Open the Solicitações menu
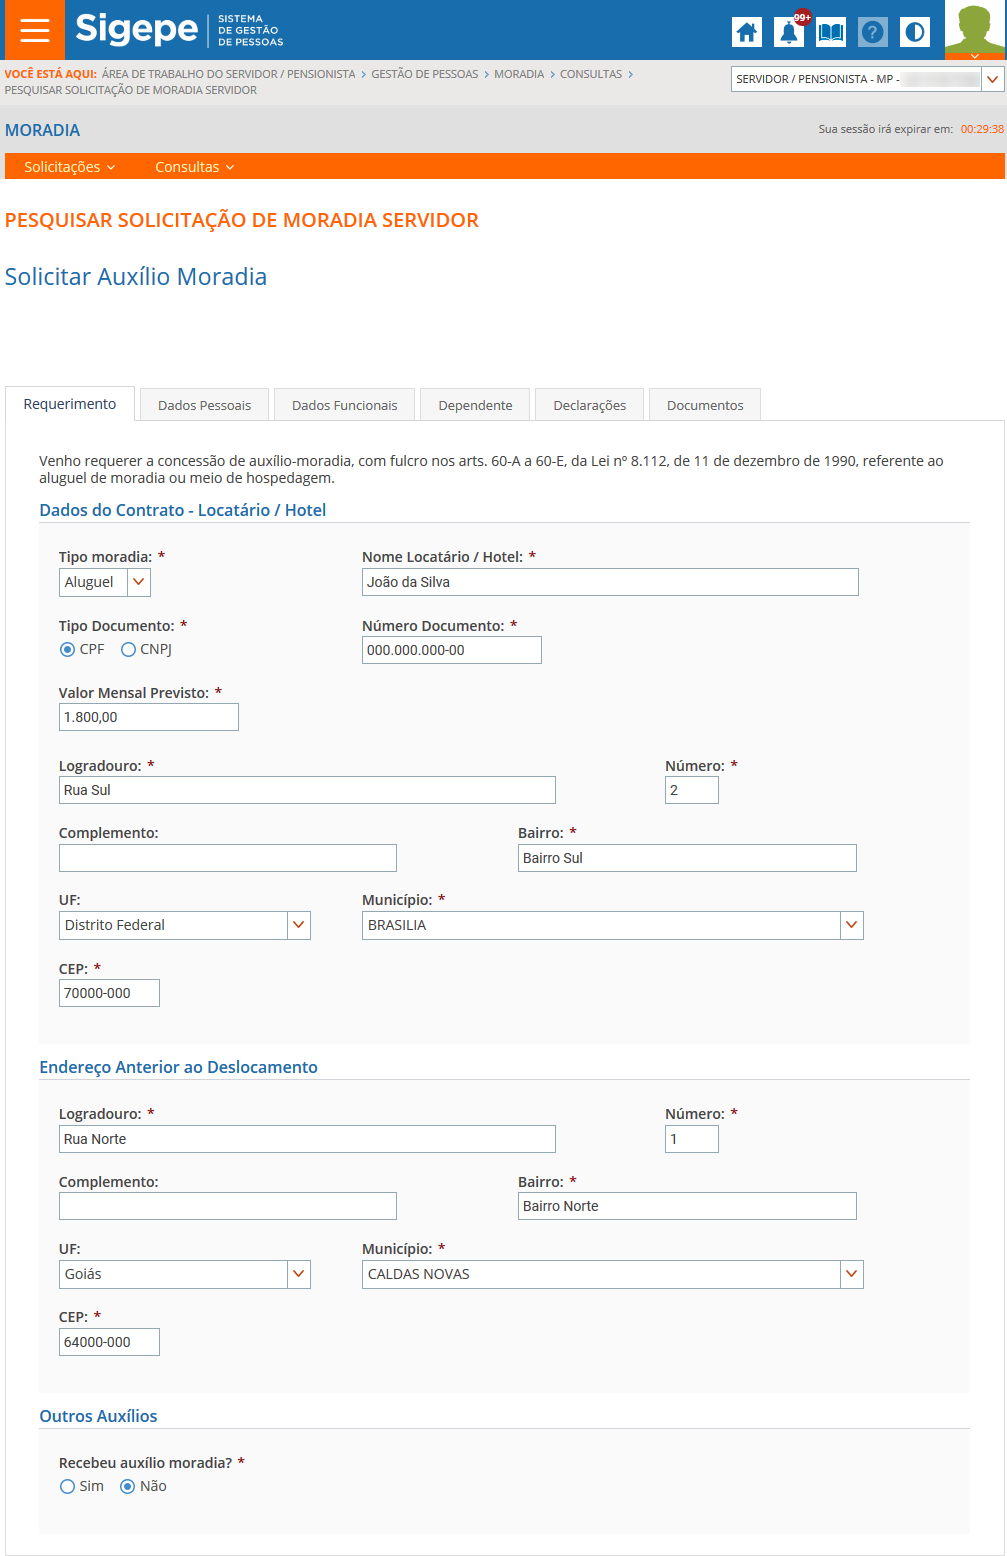 (69, 167)
